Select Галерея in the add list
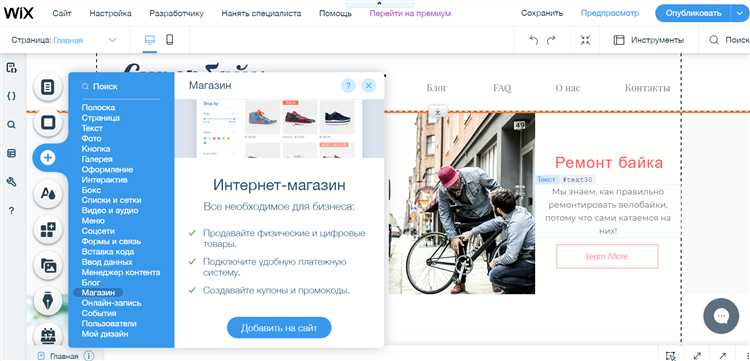 point(97,159)
